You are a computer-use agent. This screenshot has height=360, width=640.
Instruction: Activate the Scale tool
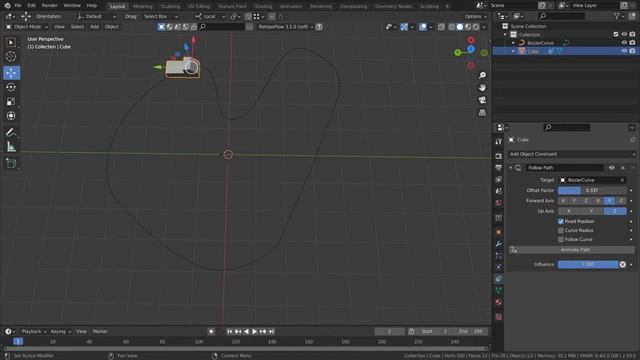pyautogui.click(x=11, y=101)
